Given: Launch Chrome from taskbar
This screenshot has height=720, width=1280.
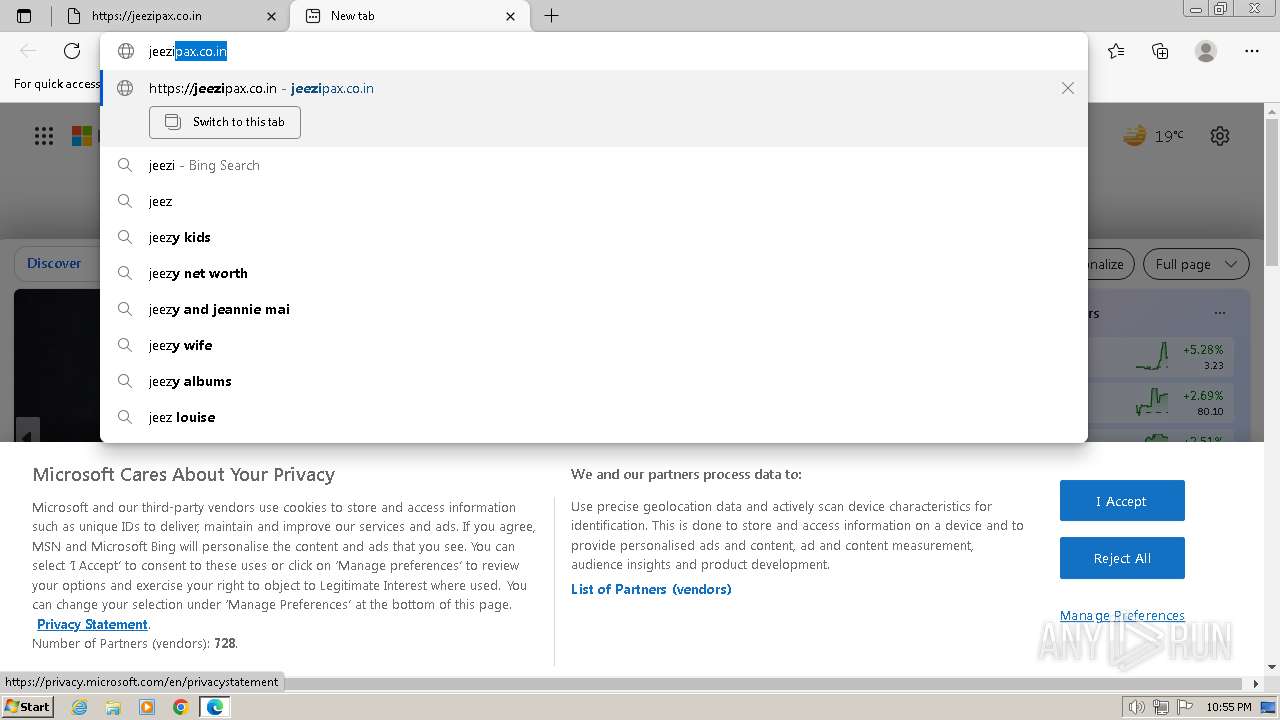Looking at the screenshot, I should [x=181, y=707].
